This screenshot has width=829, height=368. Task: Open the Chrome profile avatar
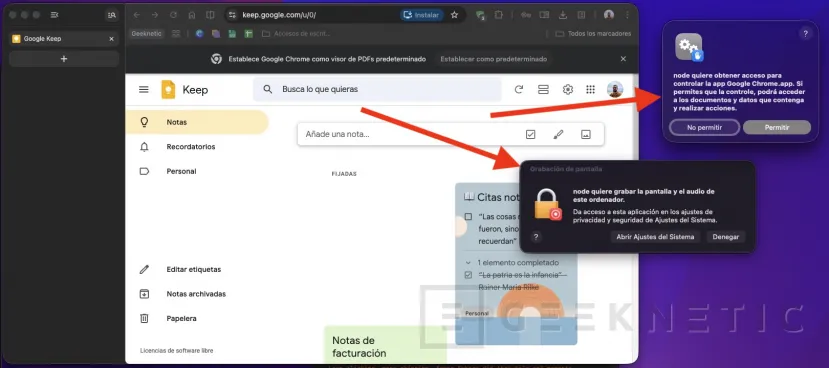[x=609, y=15]
